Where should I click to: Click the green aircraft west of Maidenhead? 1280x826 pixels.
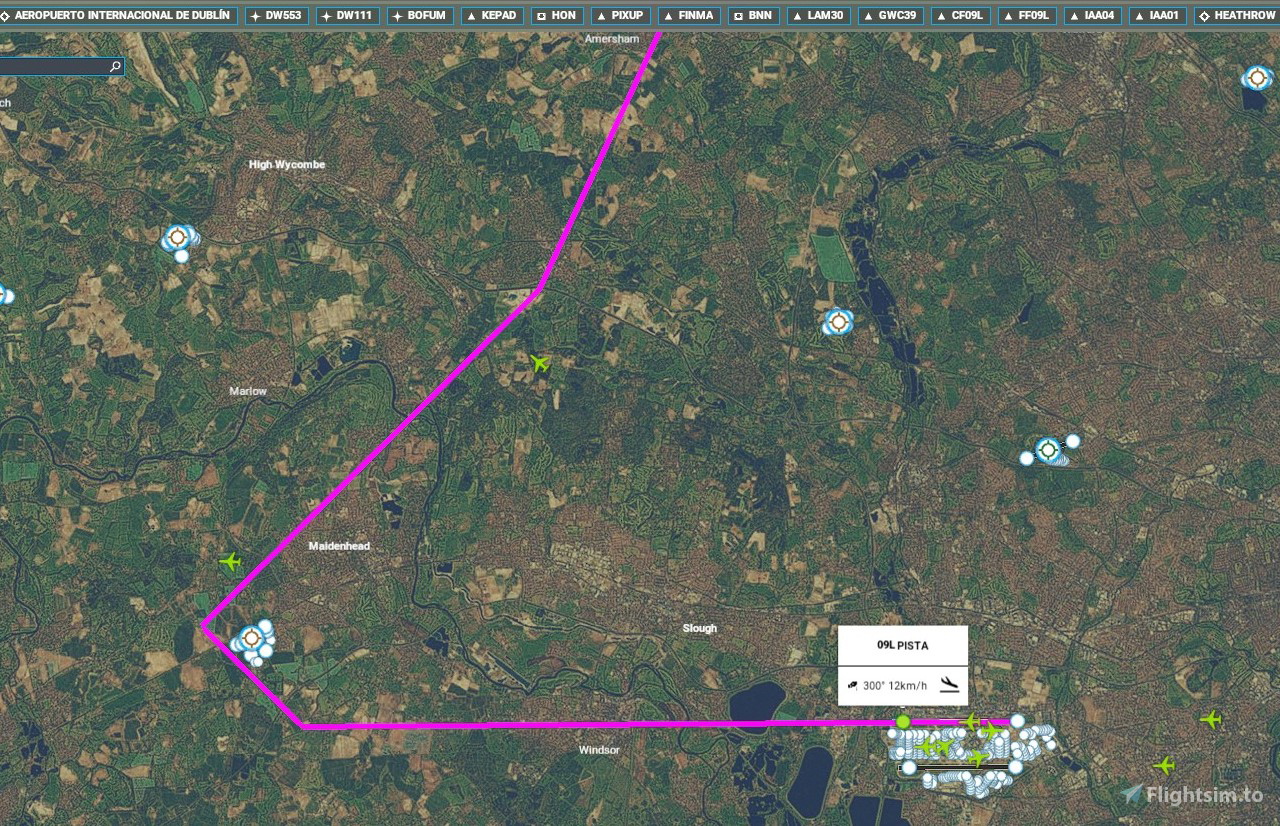pos(231,562)
